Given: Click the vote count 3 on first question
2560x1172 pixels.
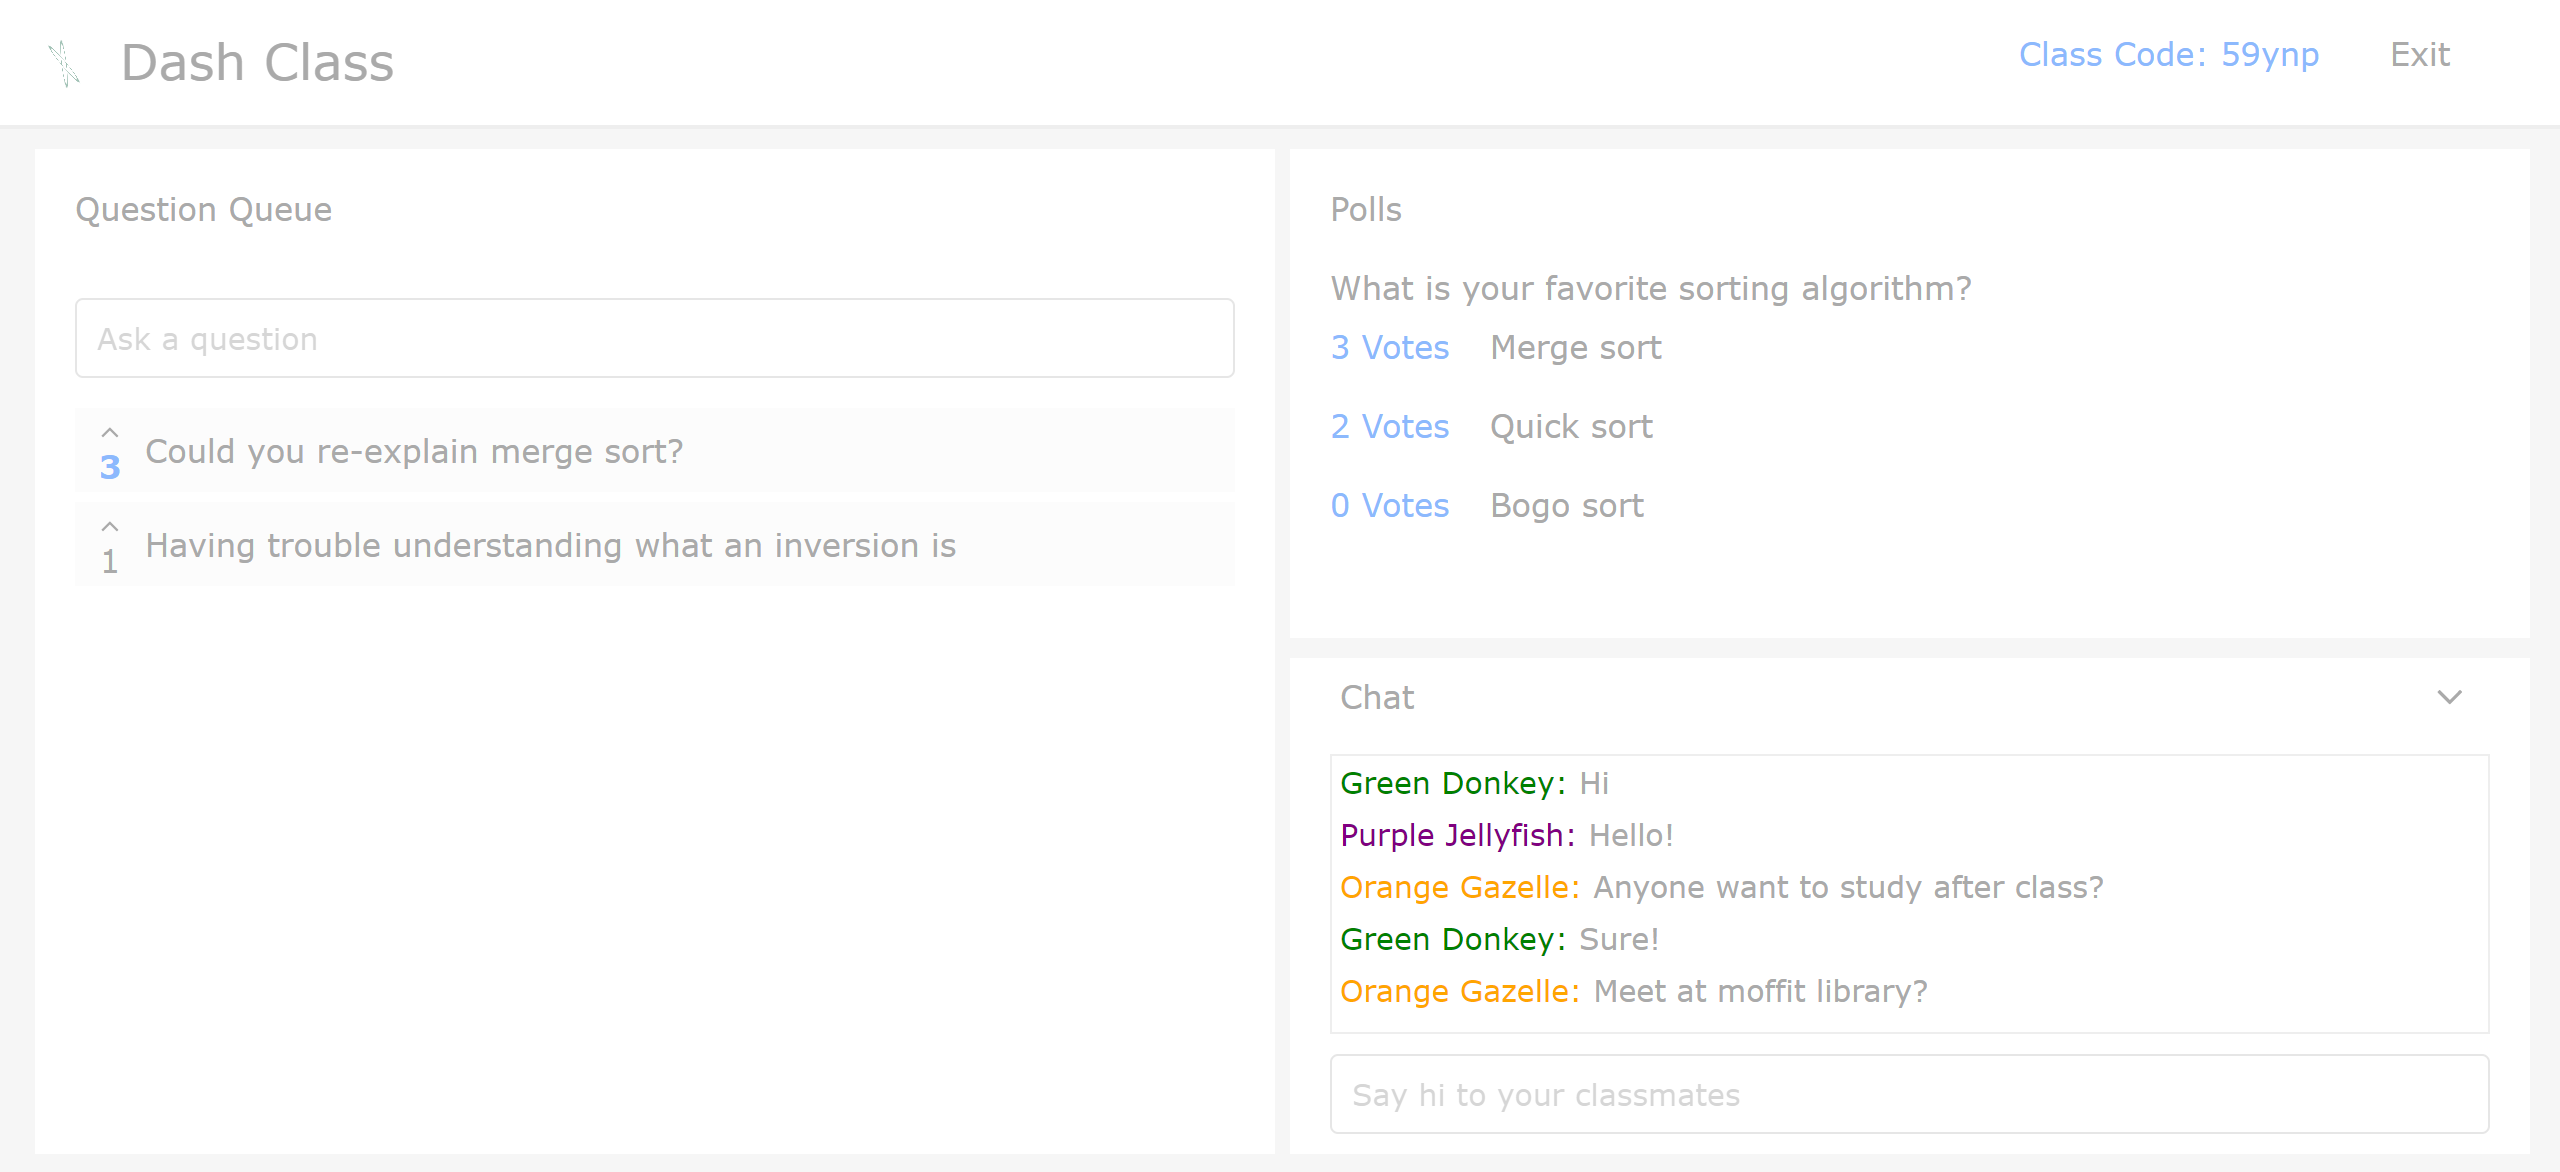Looking at the screenshot, I should [110, 467].
